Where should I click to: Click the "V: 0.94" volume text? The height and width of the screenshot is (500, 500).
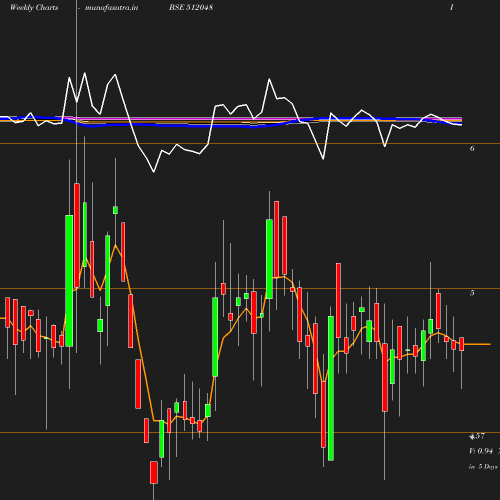[x=481, y=451]
